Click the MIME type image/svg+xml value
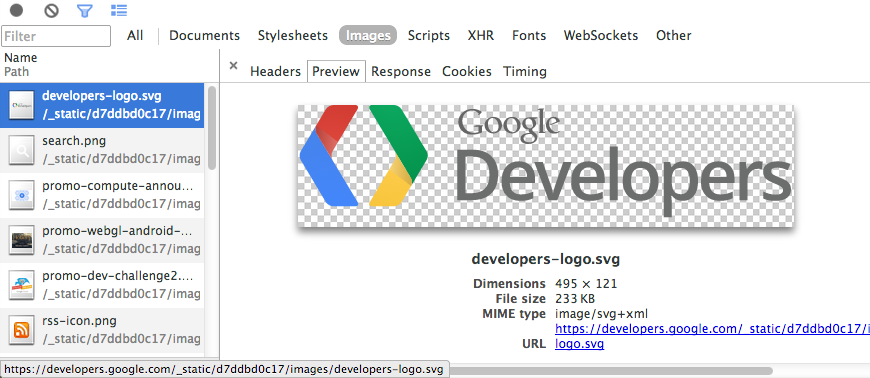Screen dimensions: 870x378 pyautogui.click(x=601, y=314)
